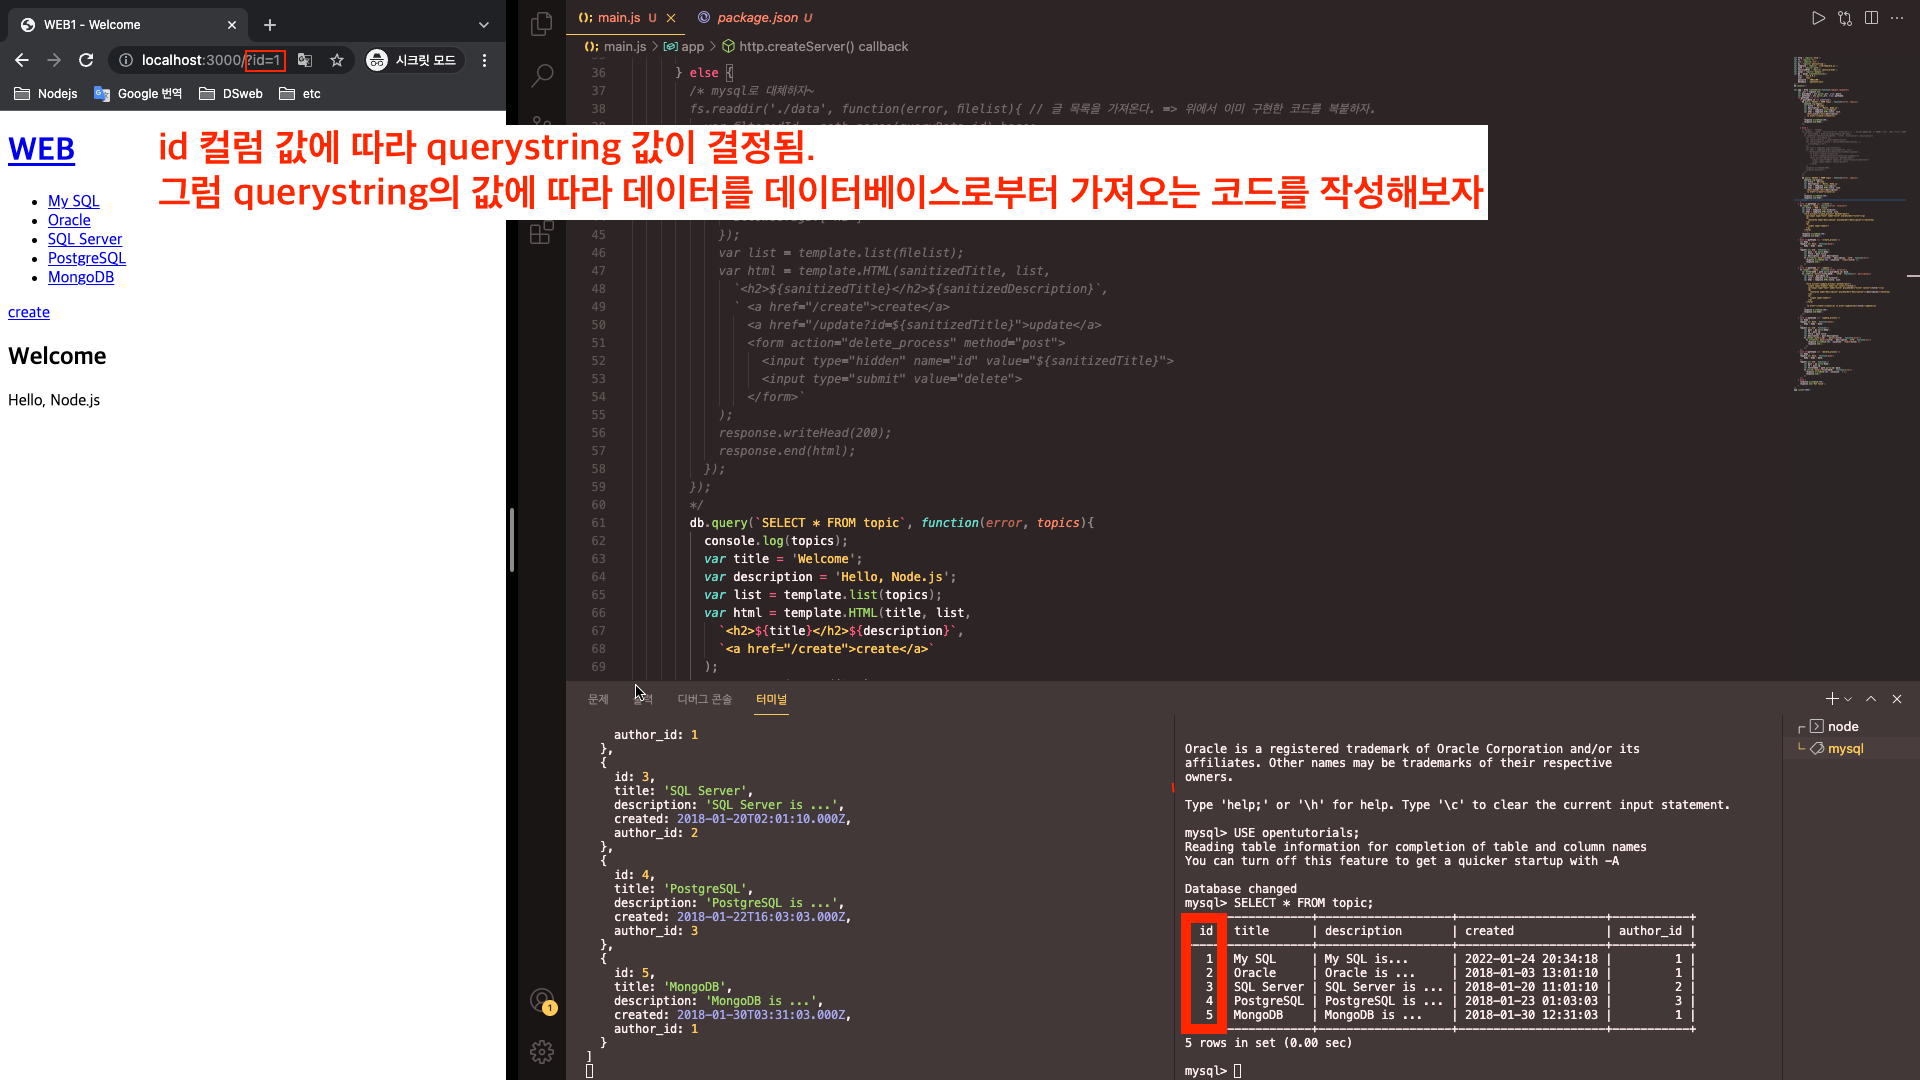Image resolution: width=1920 pixels, height=1080 pixels.
Task: Open the Search icon in activity bar
Action: [541, 75]
